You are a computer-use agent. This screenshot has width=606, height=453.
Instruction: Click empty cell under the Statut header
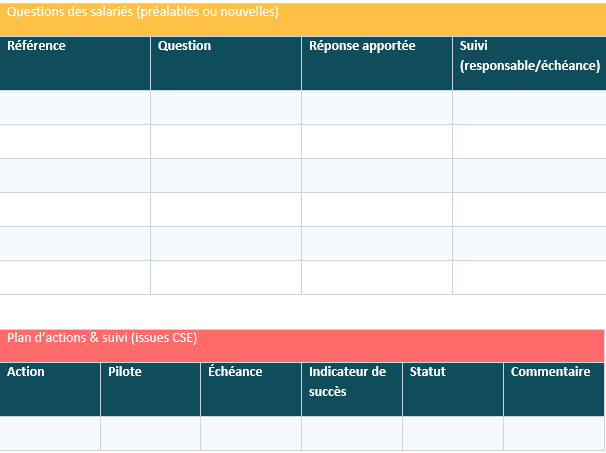[x=453, y=433]
